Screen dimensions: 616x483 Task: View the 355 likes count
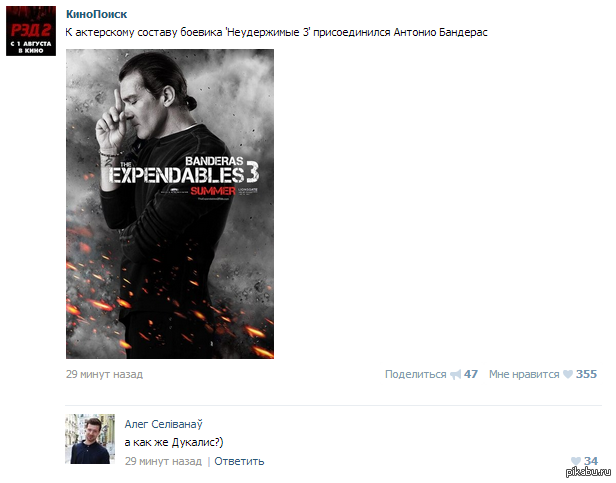click(586, 374)
